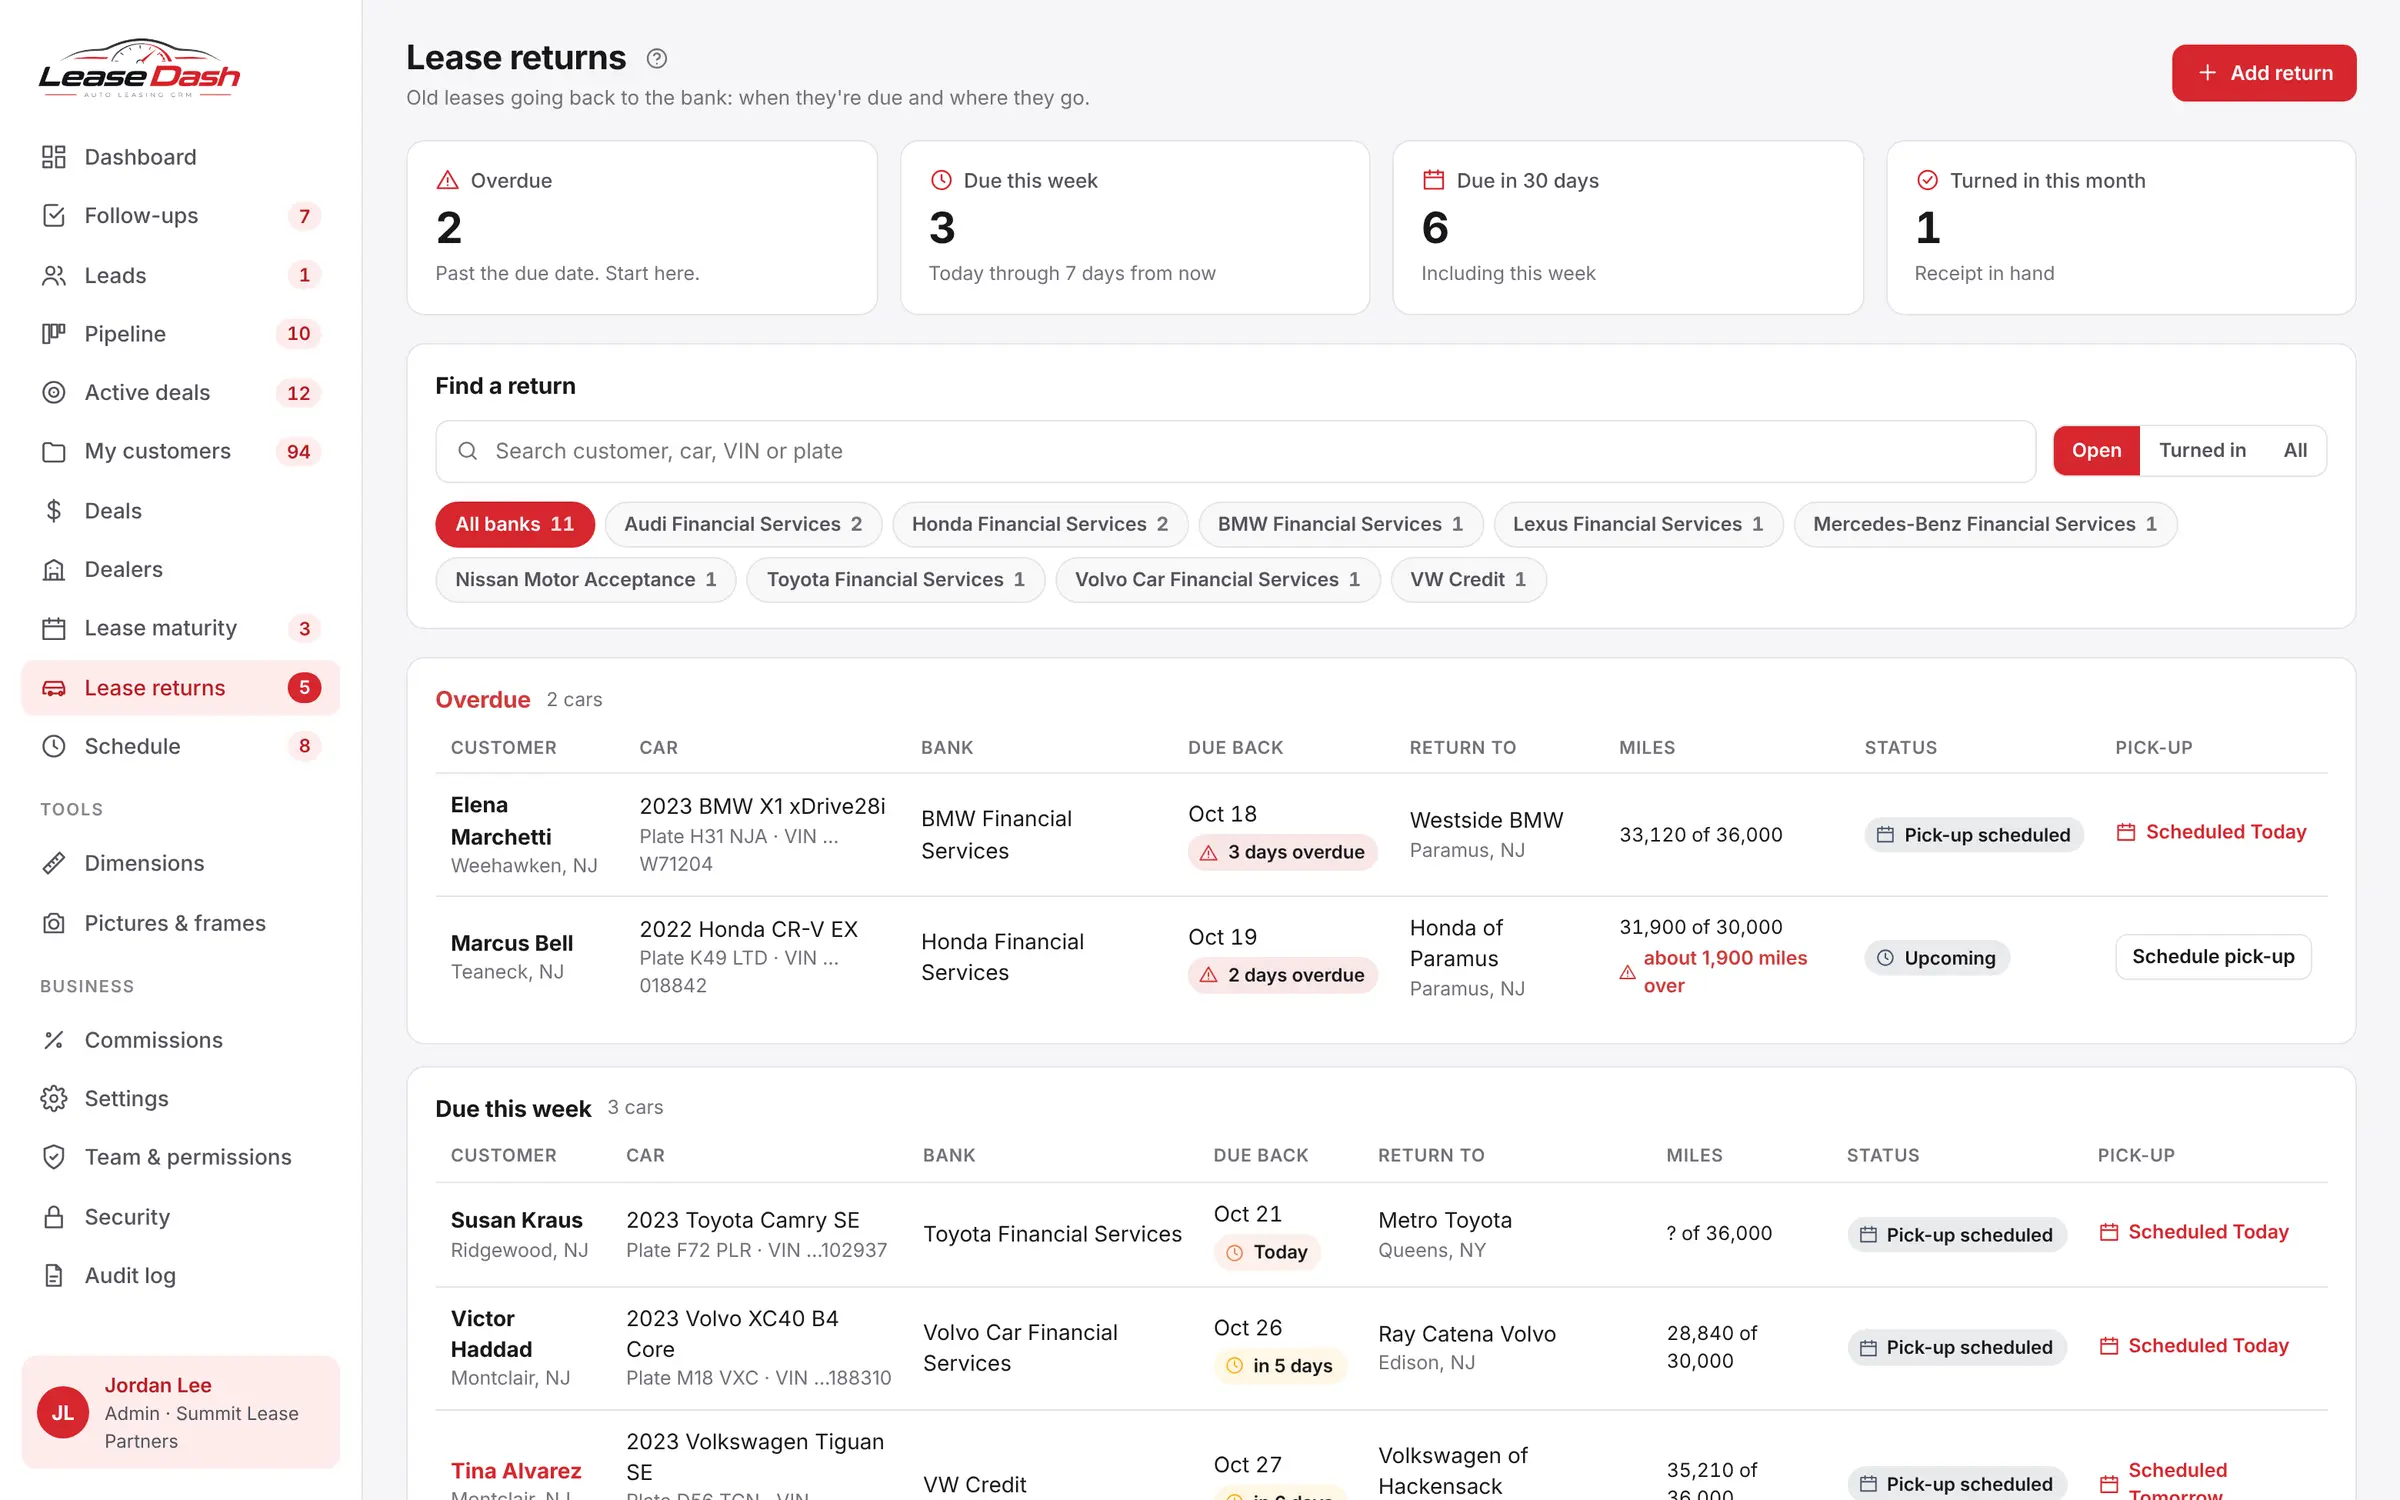The width and height of the screenshot is (2400, 1500).
Task: Open the Dashboard grid icon
Action: click(54, 157)
